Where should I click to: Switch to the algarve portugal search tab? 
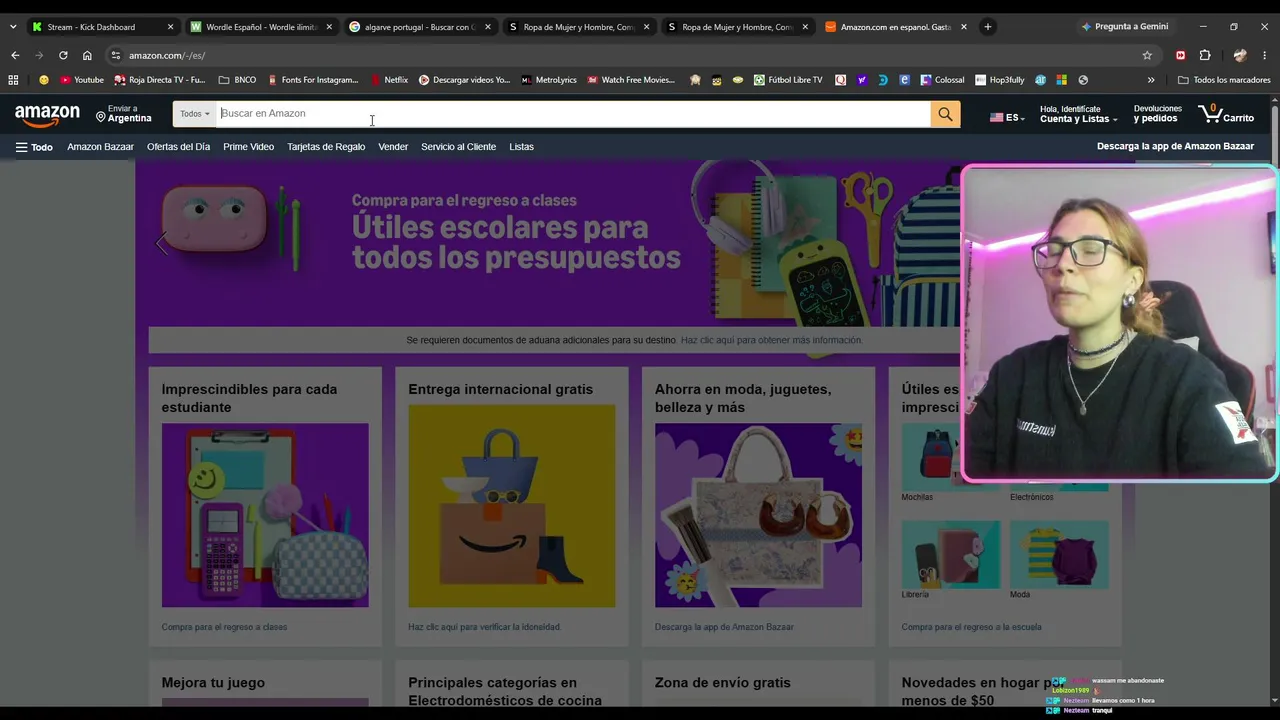point(419,27)
